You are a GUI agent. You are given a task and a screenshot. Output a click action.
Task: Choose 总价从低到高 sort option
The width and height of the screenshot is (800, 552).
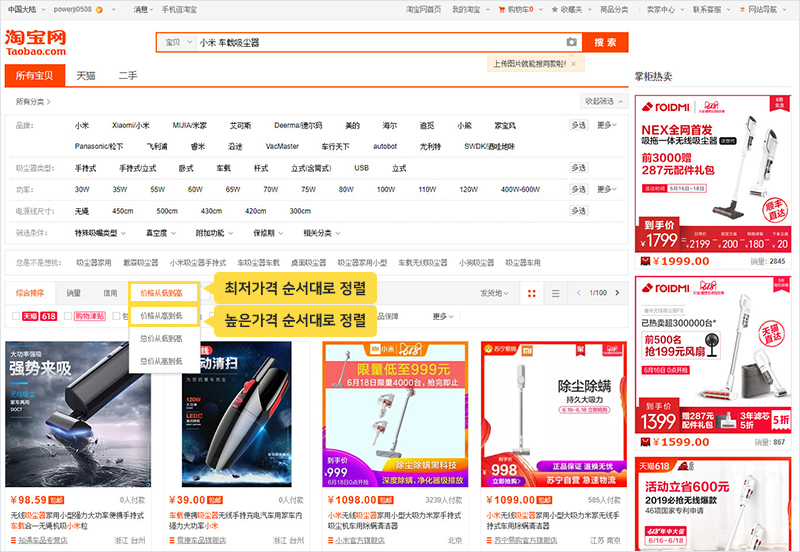tap(163, 338)
